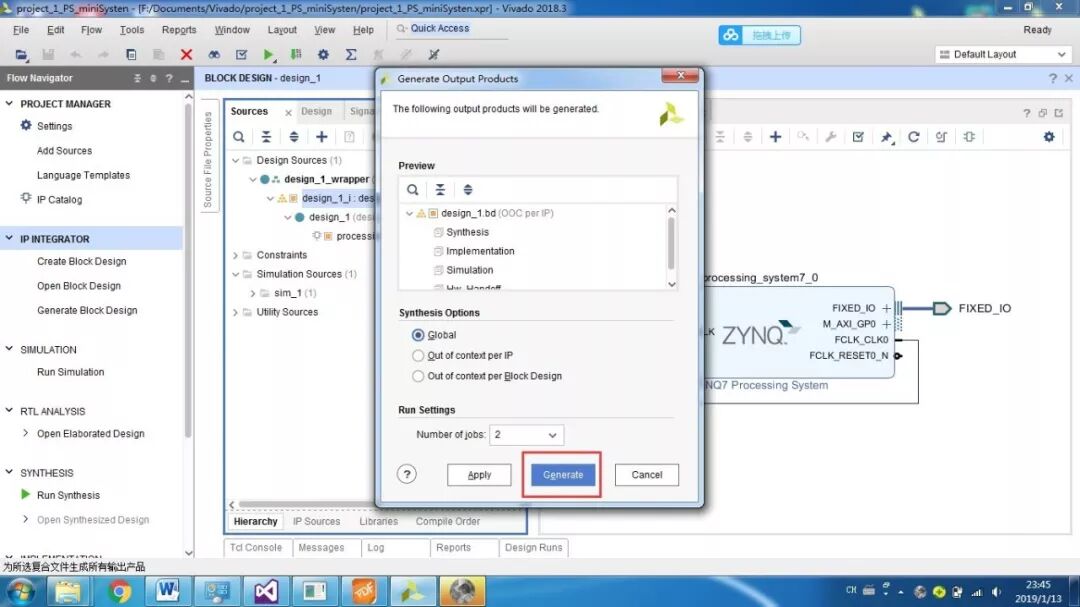Expand the Constraints folder
Image resolution: width=1080 pixels, height=607 pixels.
point(236,255)
